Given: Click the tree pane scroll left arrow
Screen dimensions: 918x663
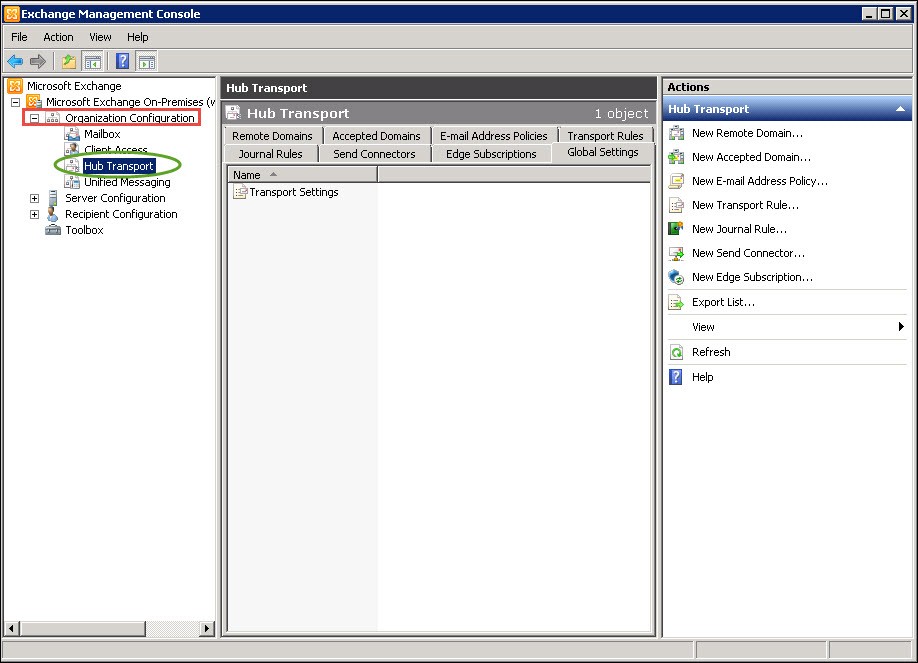Looking at the screenshot, I should (11, 628).
